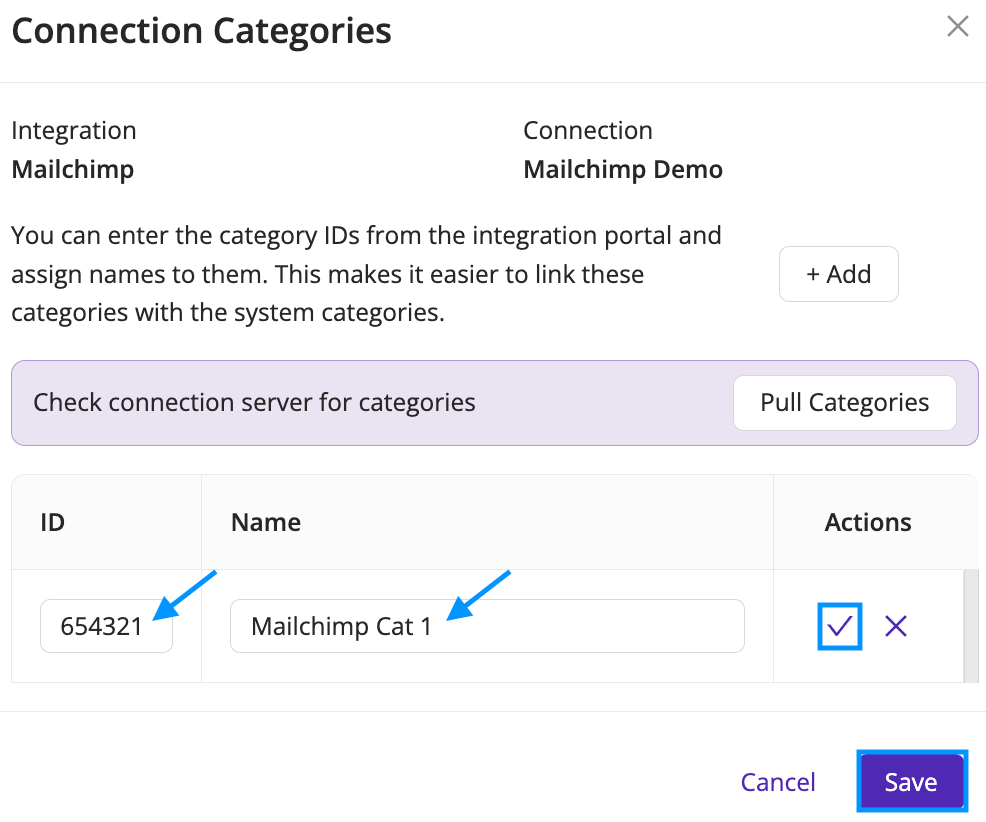Click the category IDs instruction paragraph
Viewport: 986px width, 822px height.
point(367,274)
